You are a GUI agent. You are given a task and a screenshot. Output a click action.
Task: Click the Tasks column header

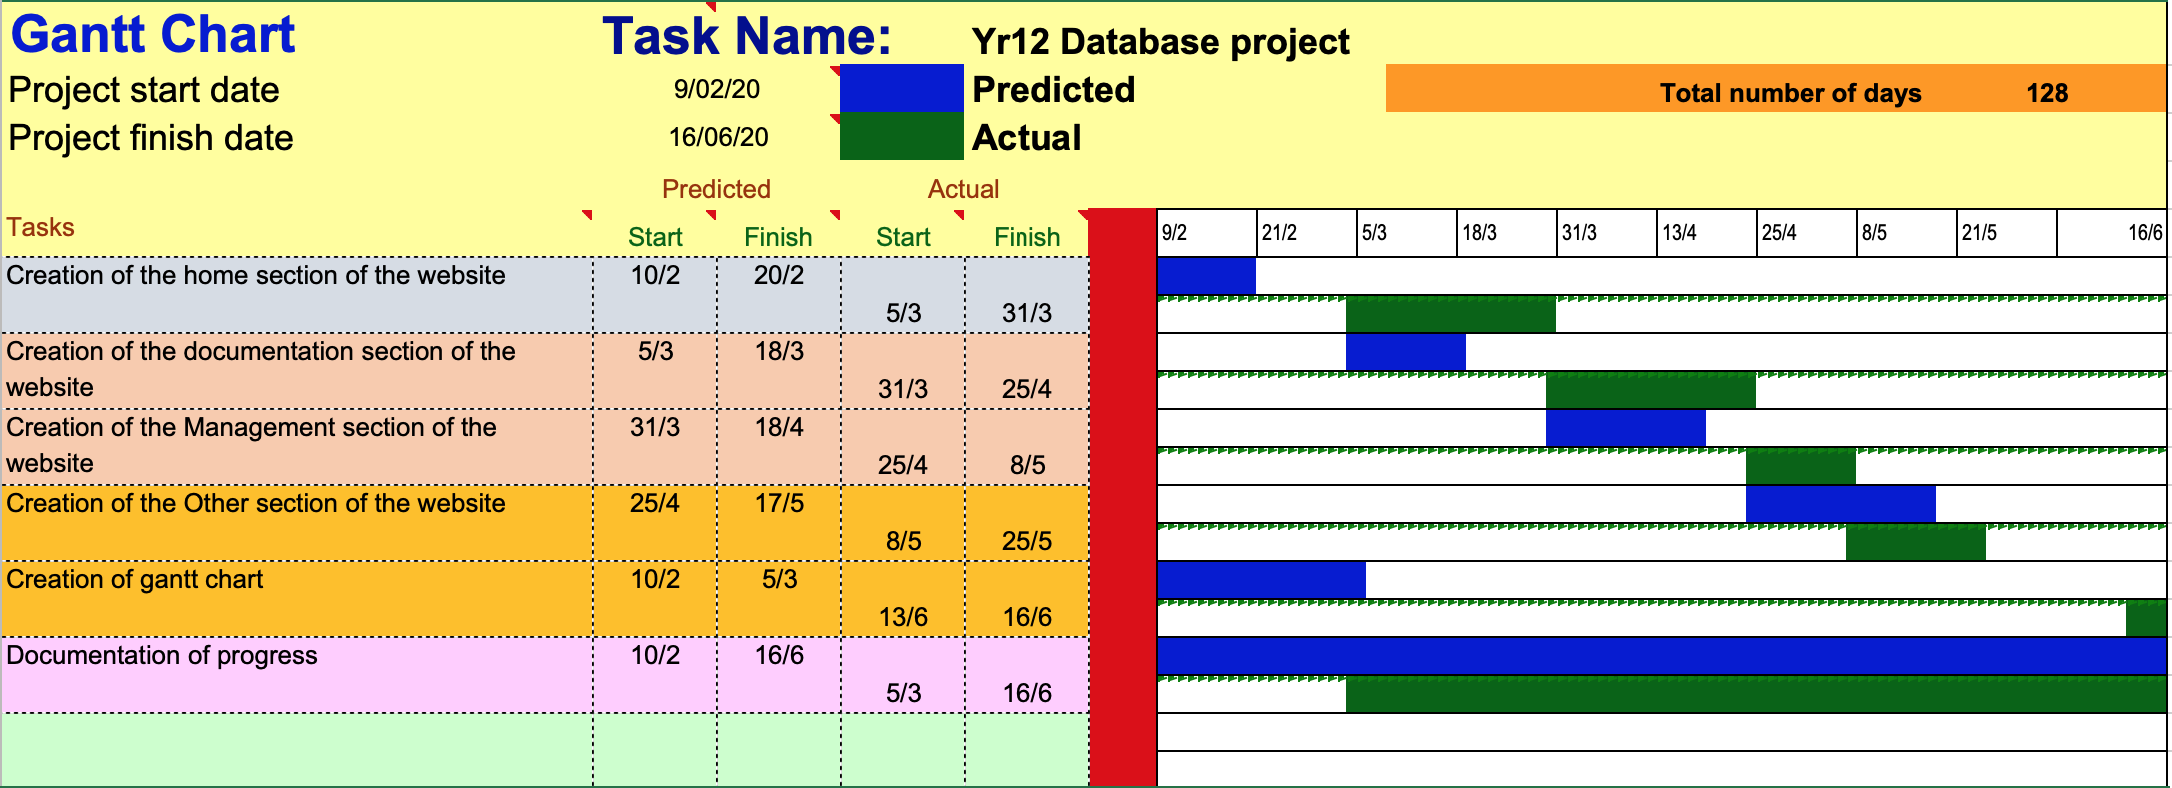40,227
